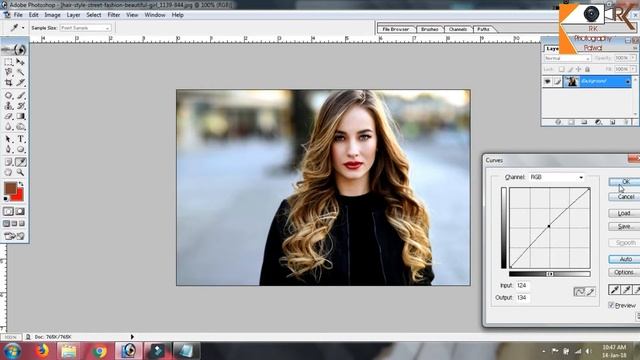Open the Window menu
Viewport: 640px width, 360px height.
[x=155, y=15]
